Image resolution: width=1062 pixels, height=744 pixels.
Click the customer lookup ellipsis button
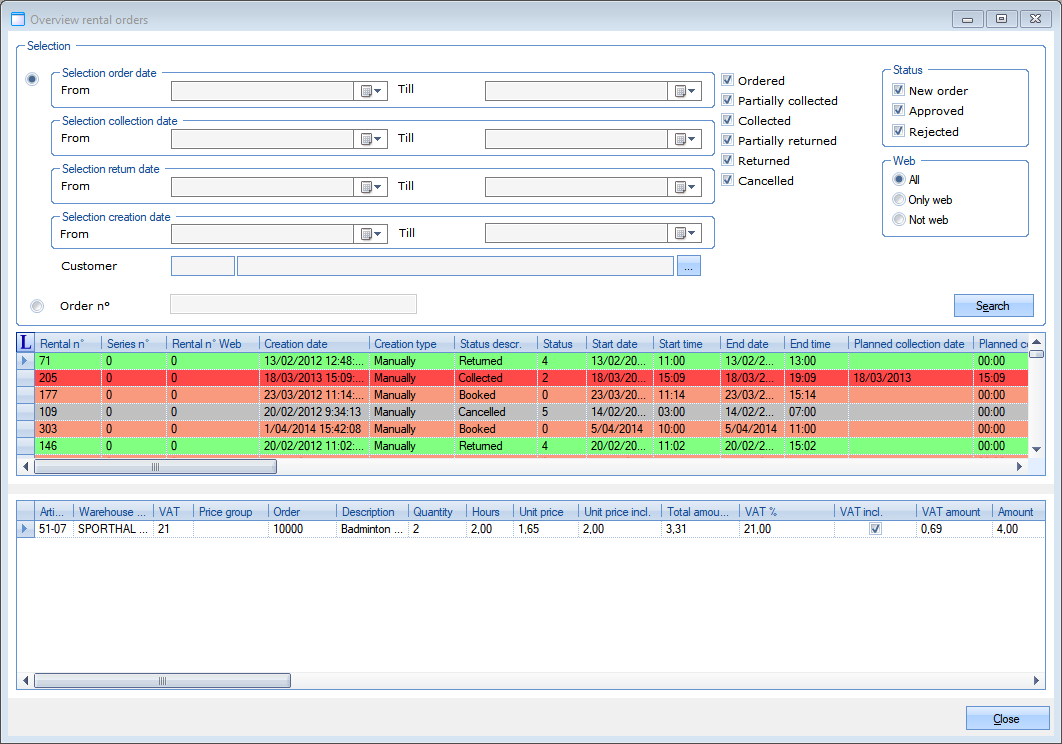pyautogui.click(x=689, y=266)
